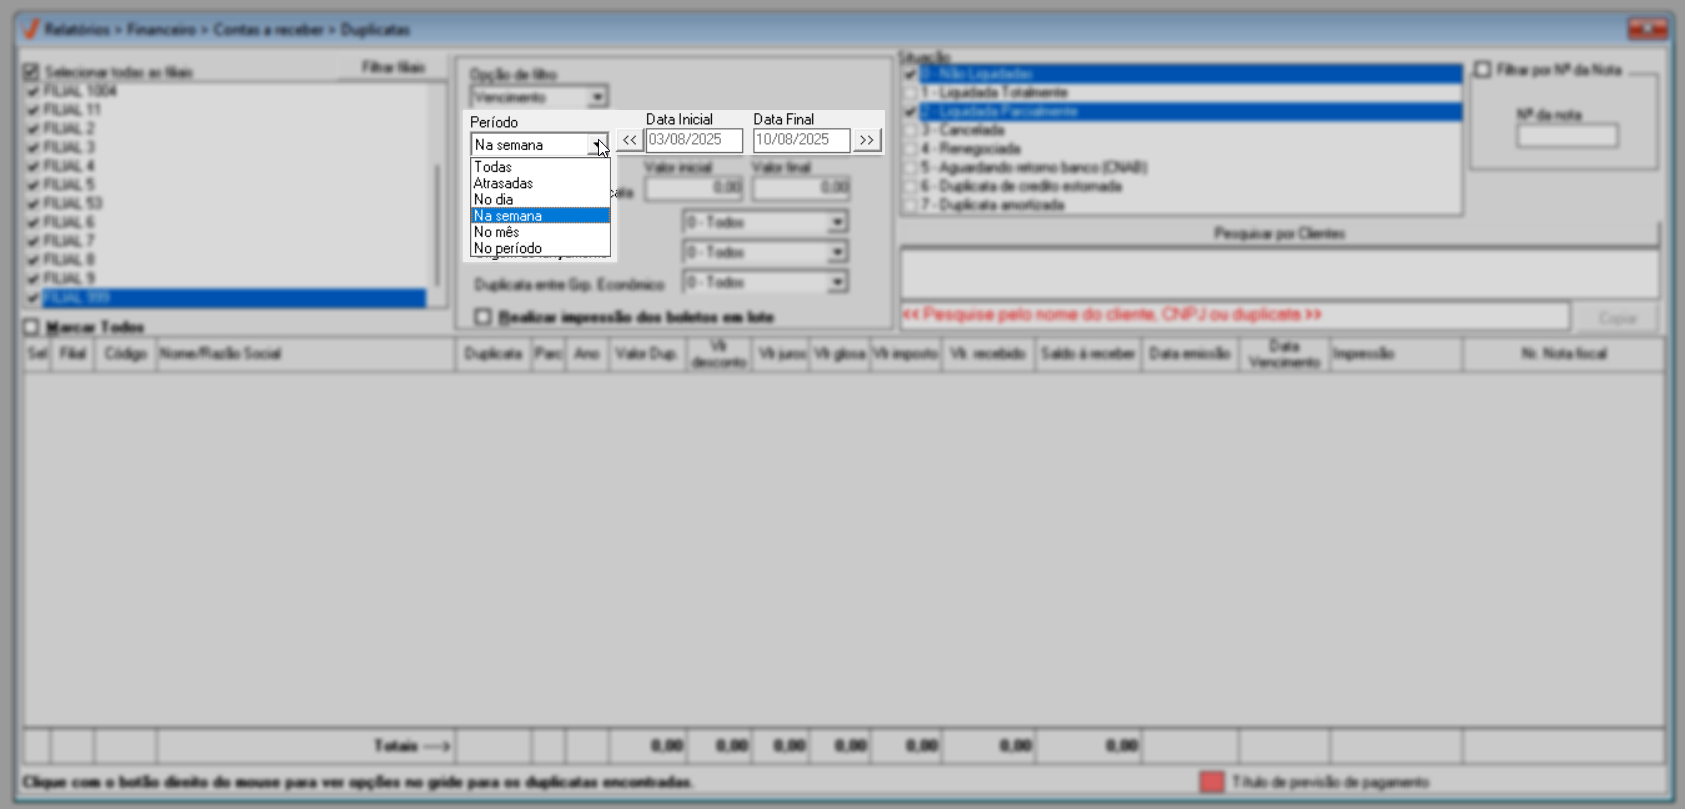The image size is (1685, 809).
Task: Click the 'Filtrar filiais' button
Action: pos(393,67)
